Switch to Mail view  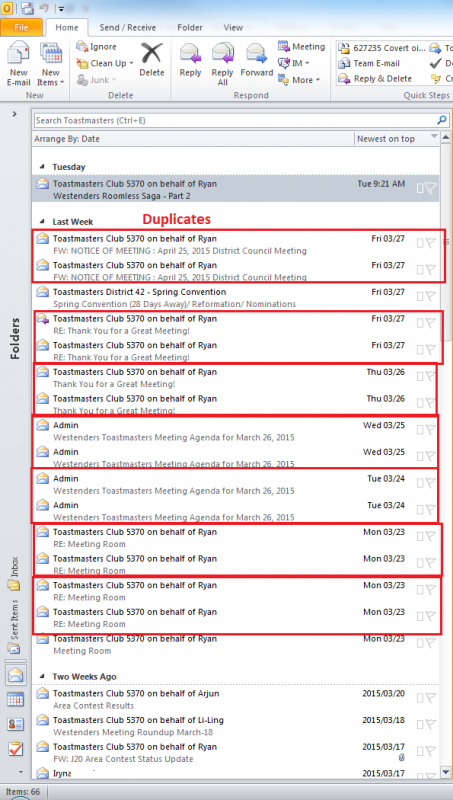[x=15, y=674]
